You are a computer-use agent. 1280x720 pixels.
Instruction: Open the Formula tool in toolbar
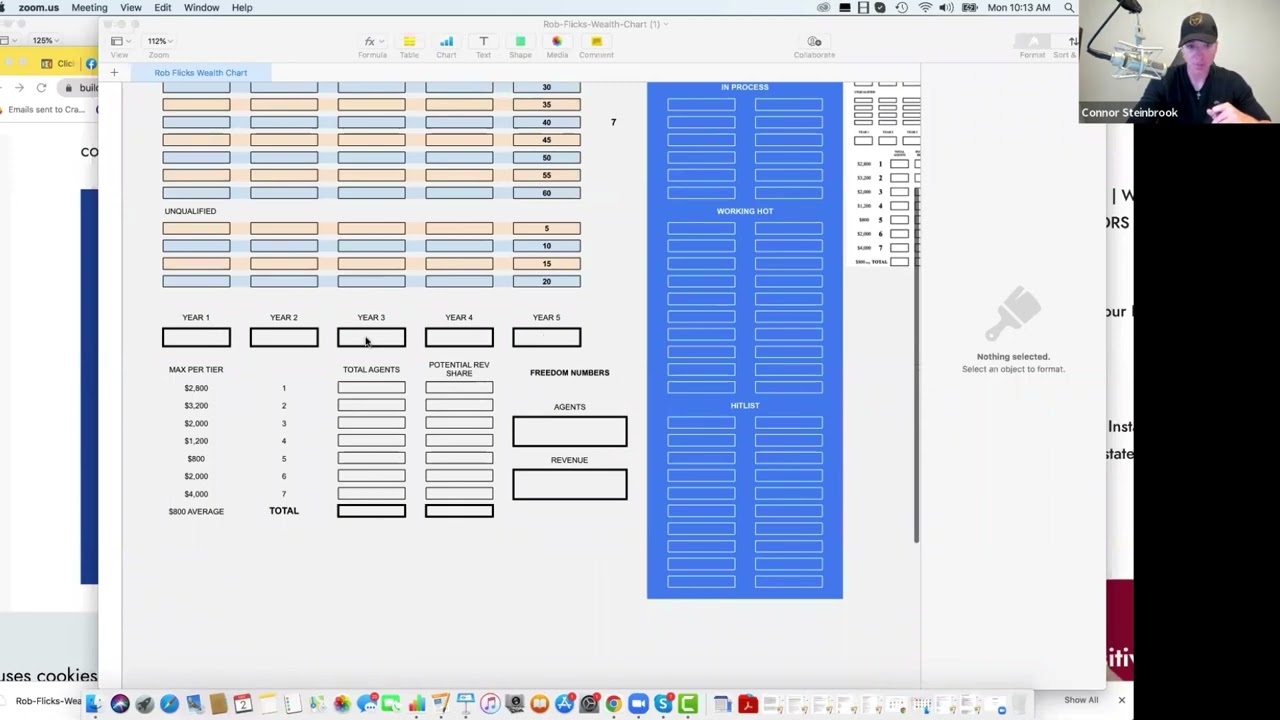pyautogui.click(x=371, y=43)
